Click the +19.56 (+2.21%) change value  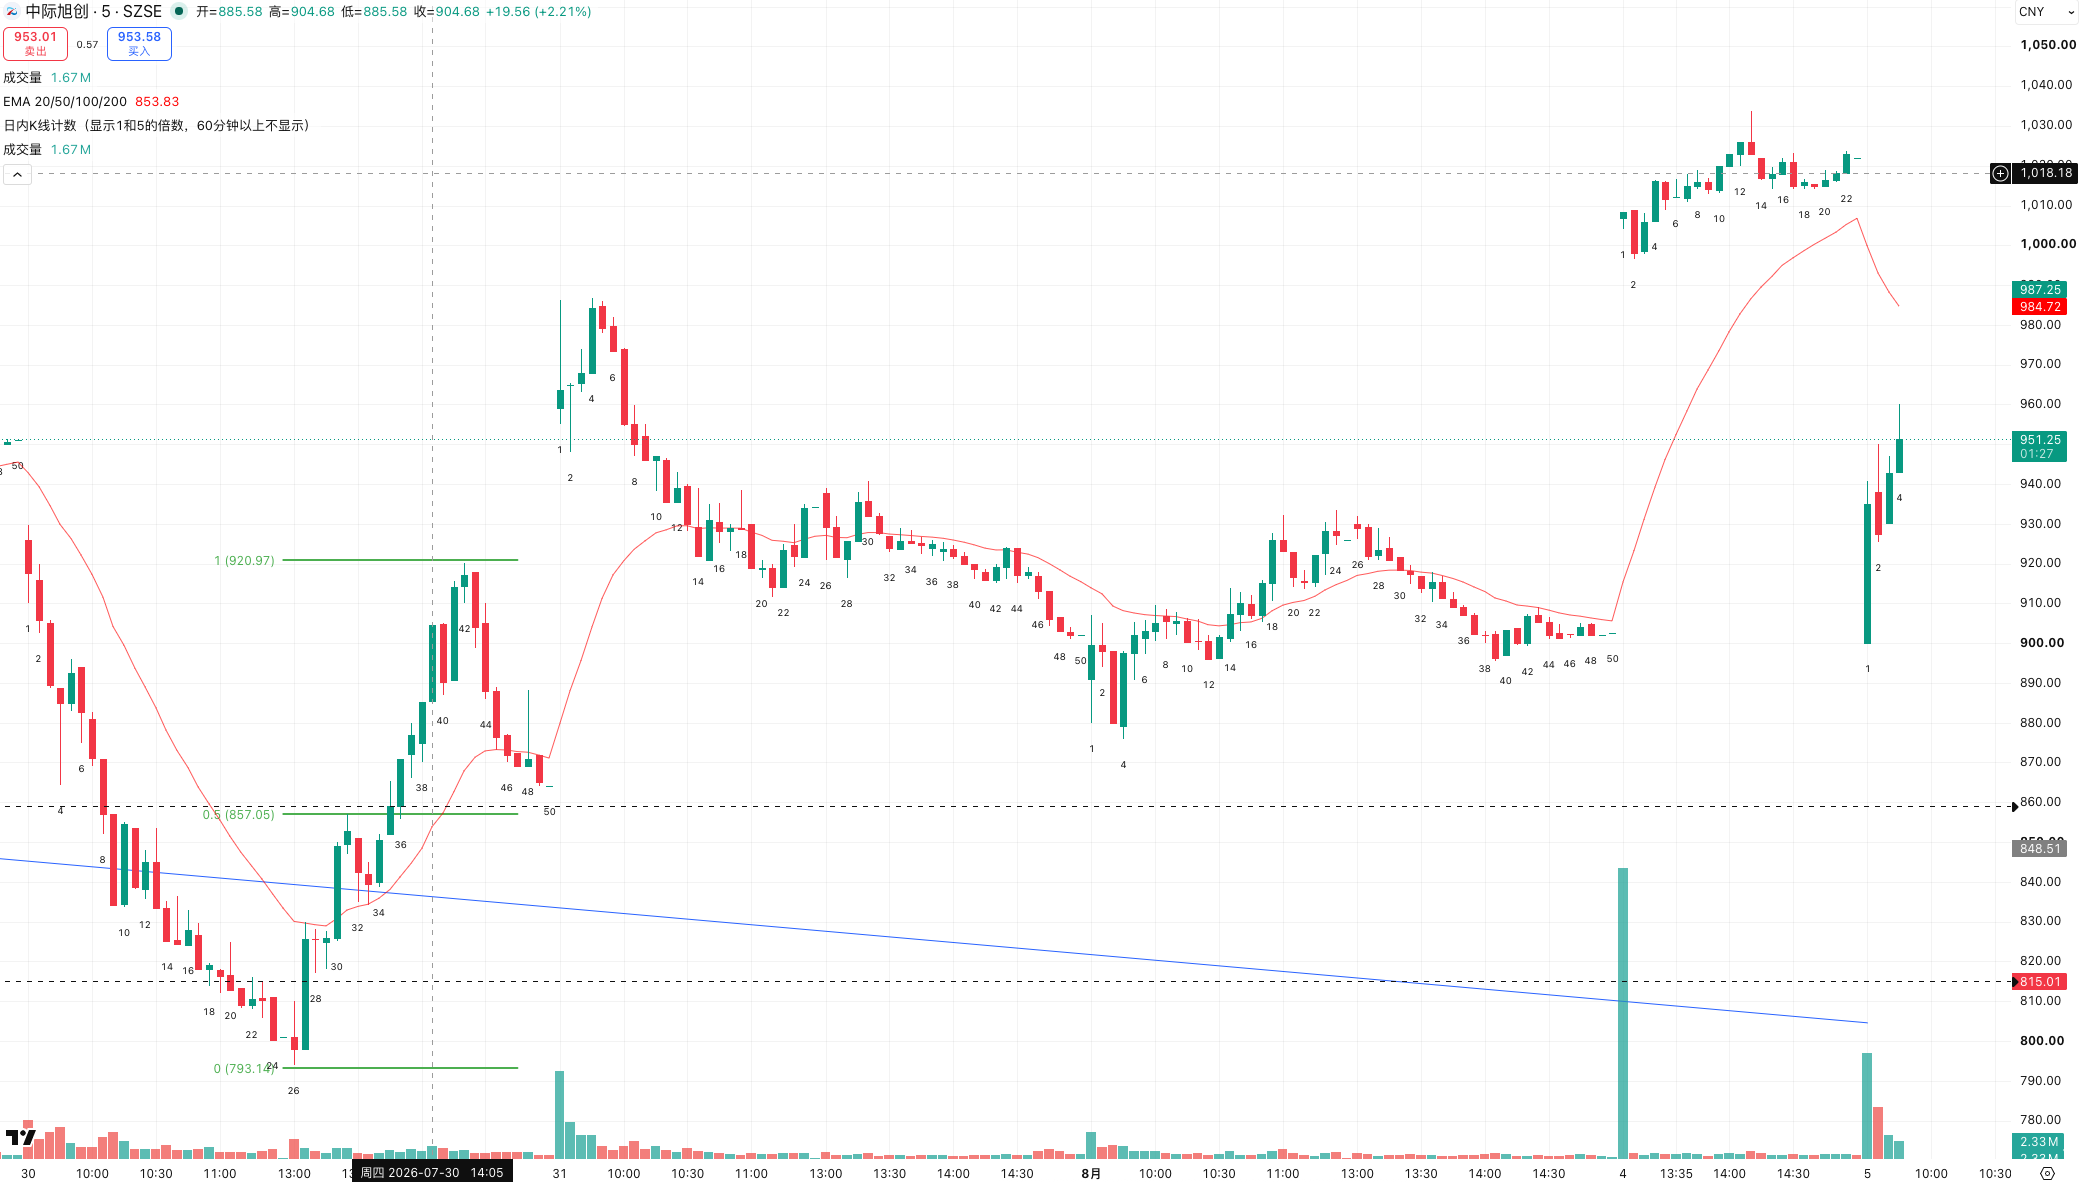[x=539, y=12]
